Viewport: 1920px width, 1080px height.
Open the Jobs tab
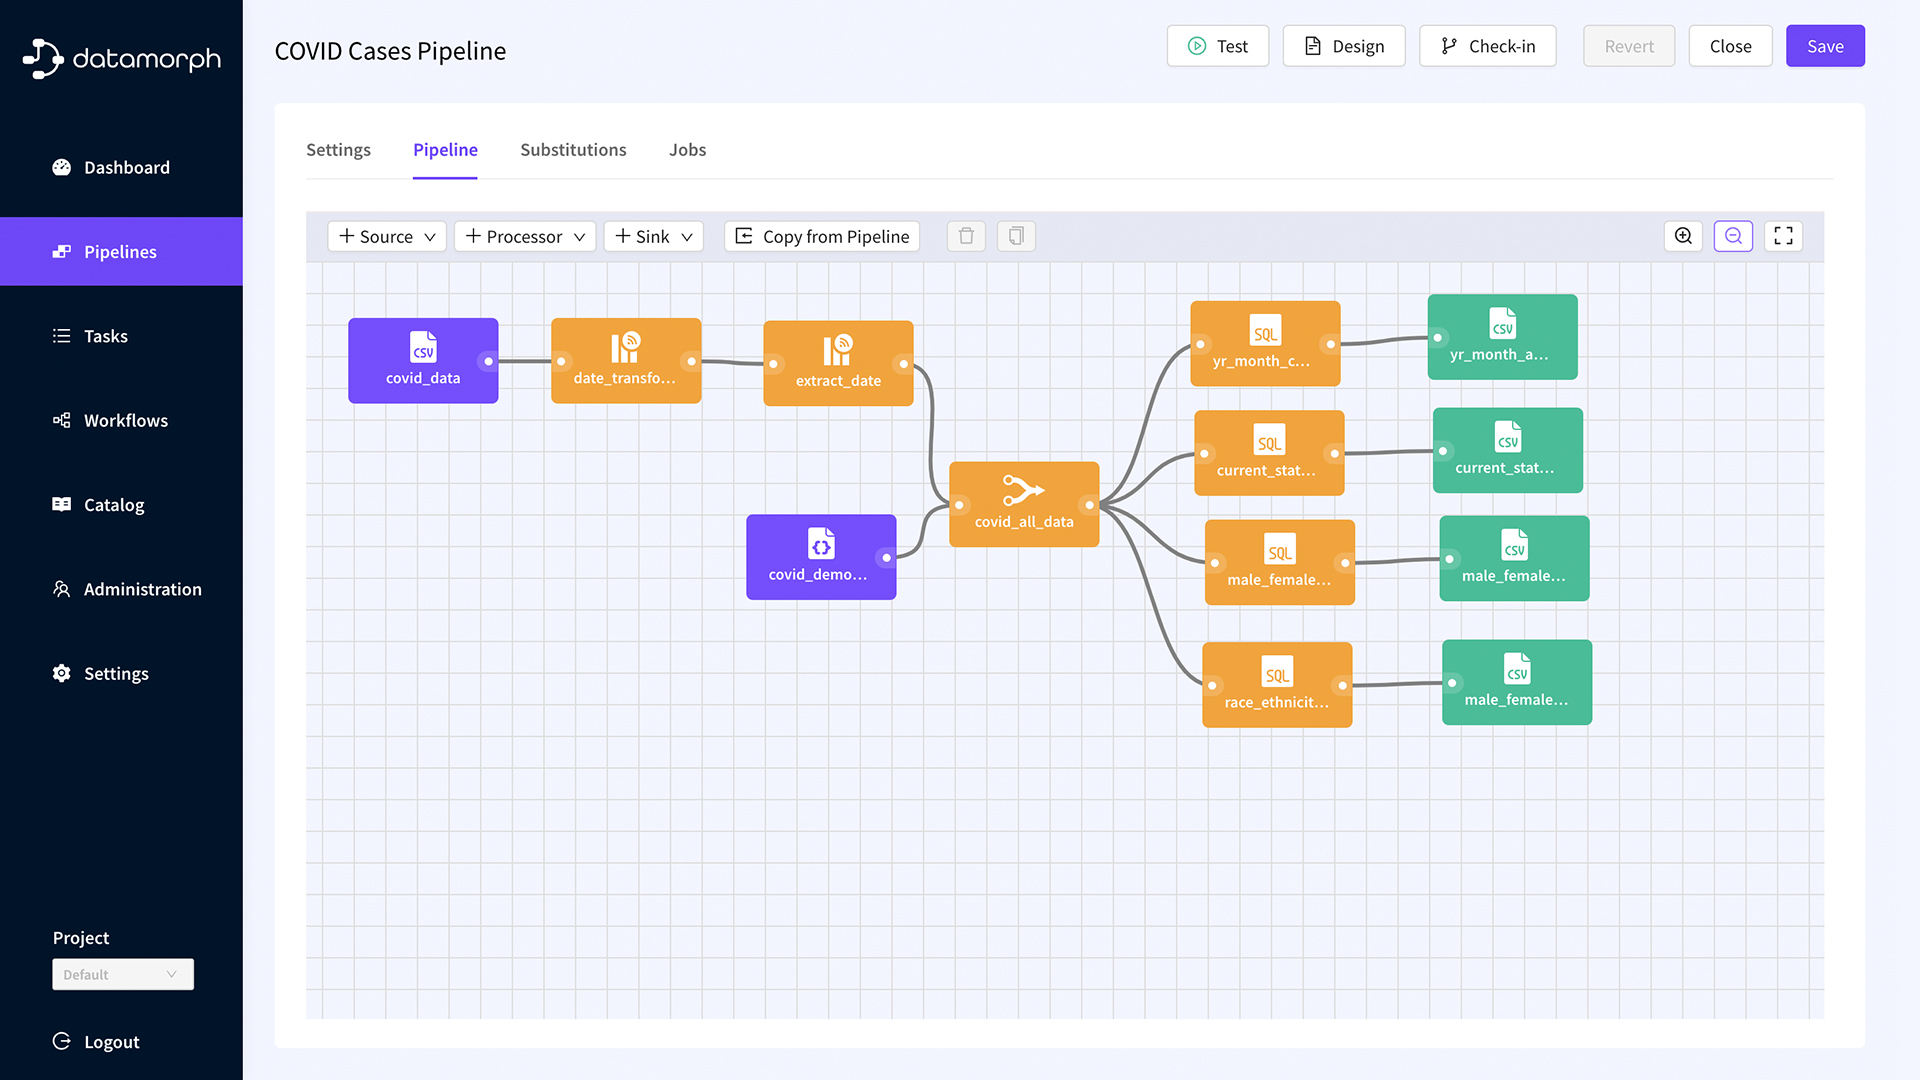687,150
